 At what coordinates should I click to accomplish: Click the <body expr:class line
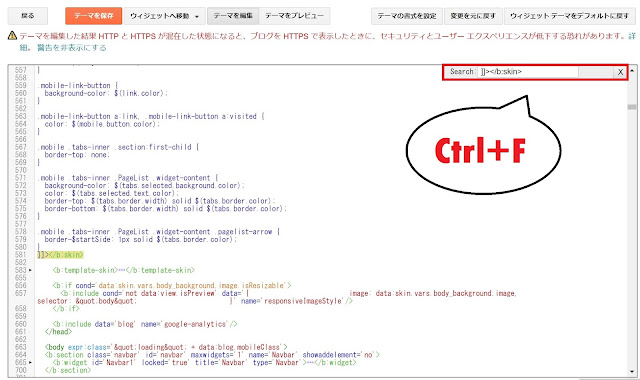pos(166,347)
